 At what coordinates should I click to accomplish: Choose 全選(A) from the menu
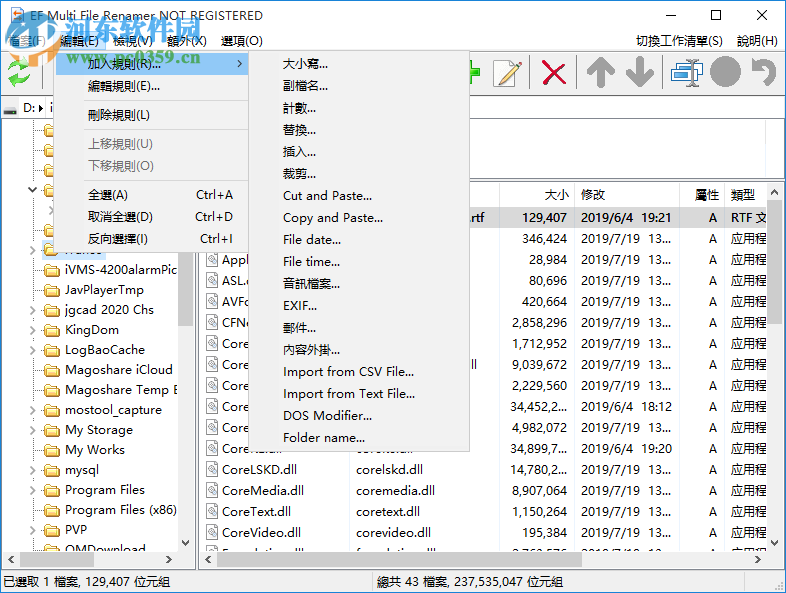[152, 194]
